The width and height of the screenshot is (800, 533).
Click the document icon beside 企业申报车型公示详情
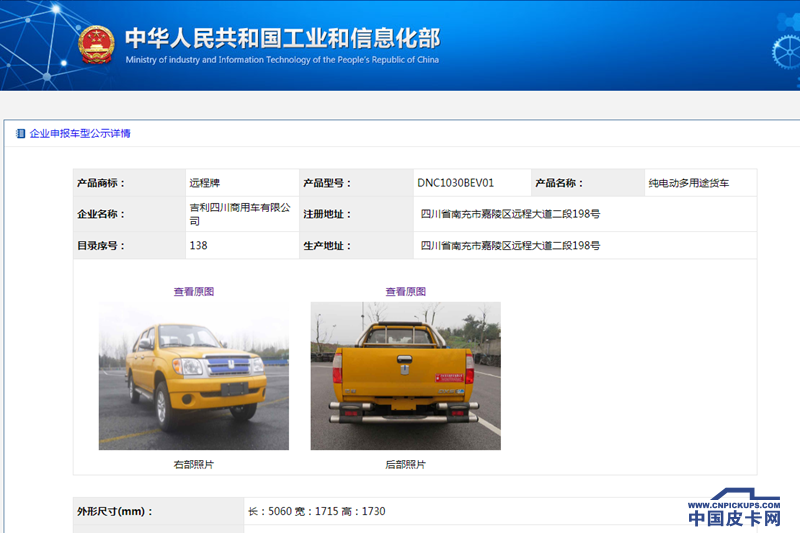[x=20, y=134]
